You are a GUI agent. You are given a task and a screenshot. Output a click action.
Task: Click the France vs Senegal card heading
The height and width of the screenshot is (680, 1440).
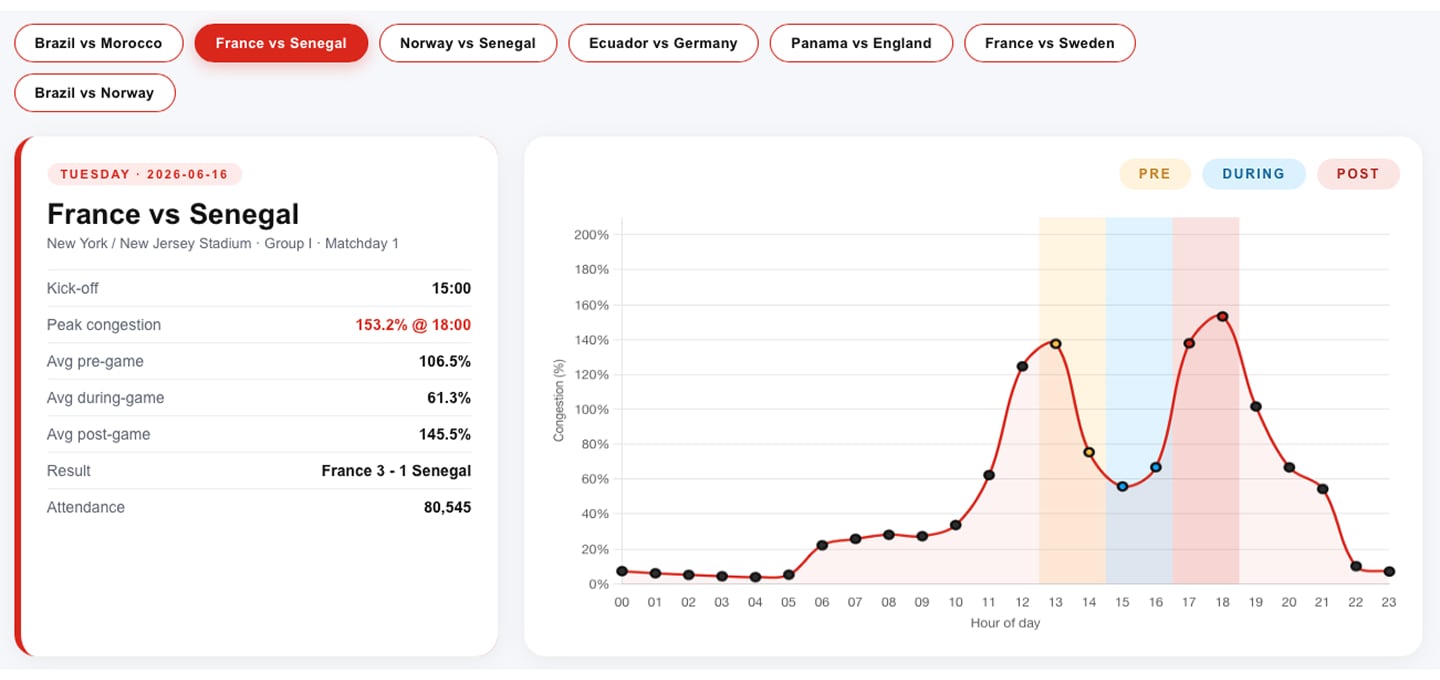tap(173, 214)
